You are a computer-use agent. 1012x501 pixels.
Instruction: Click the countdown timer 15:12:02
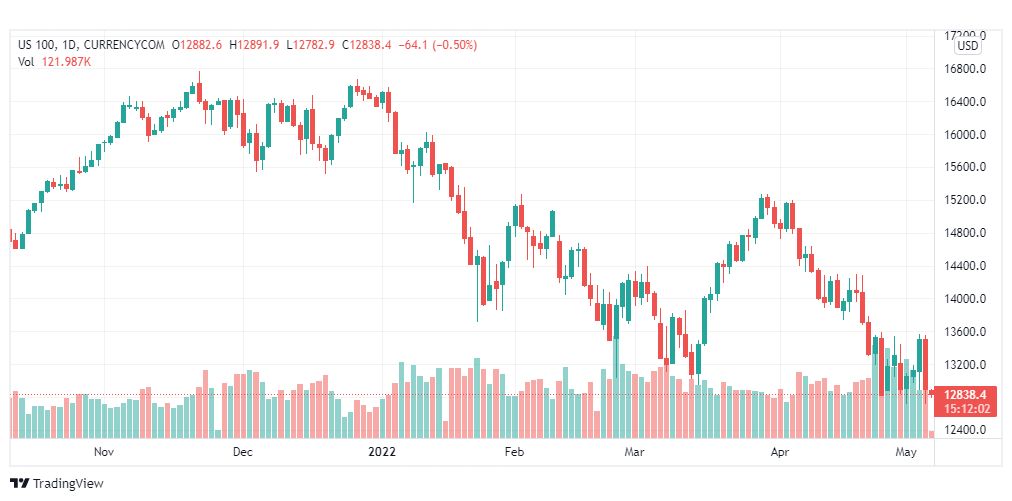pyautogui.click(x=966, y=409)
